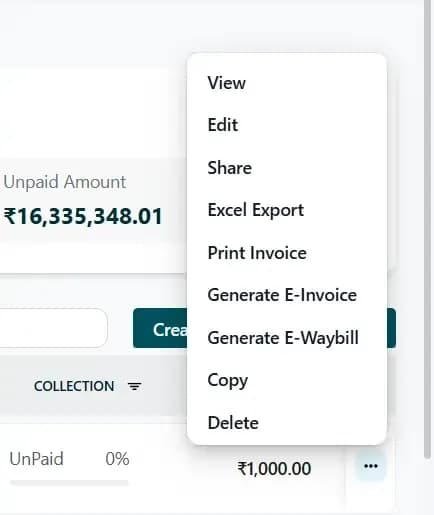
Task: Click the ₹1,000.00 amount cell
Action: click(274, 468)
